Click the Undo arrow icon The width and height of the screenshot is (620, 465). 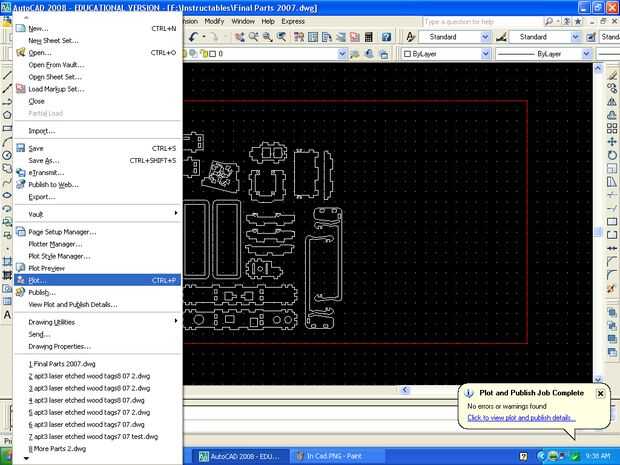pos(193,37)
